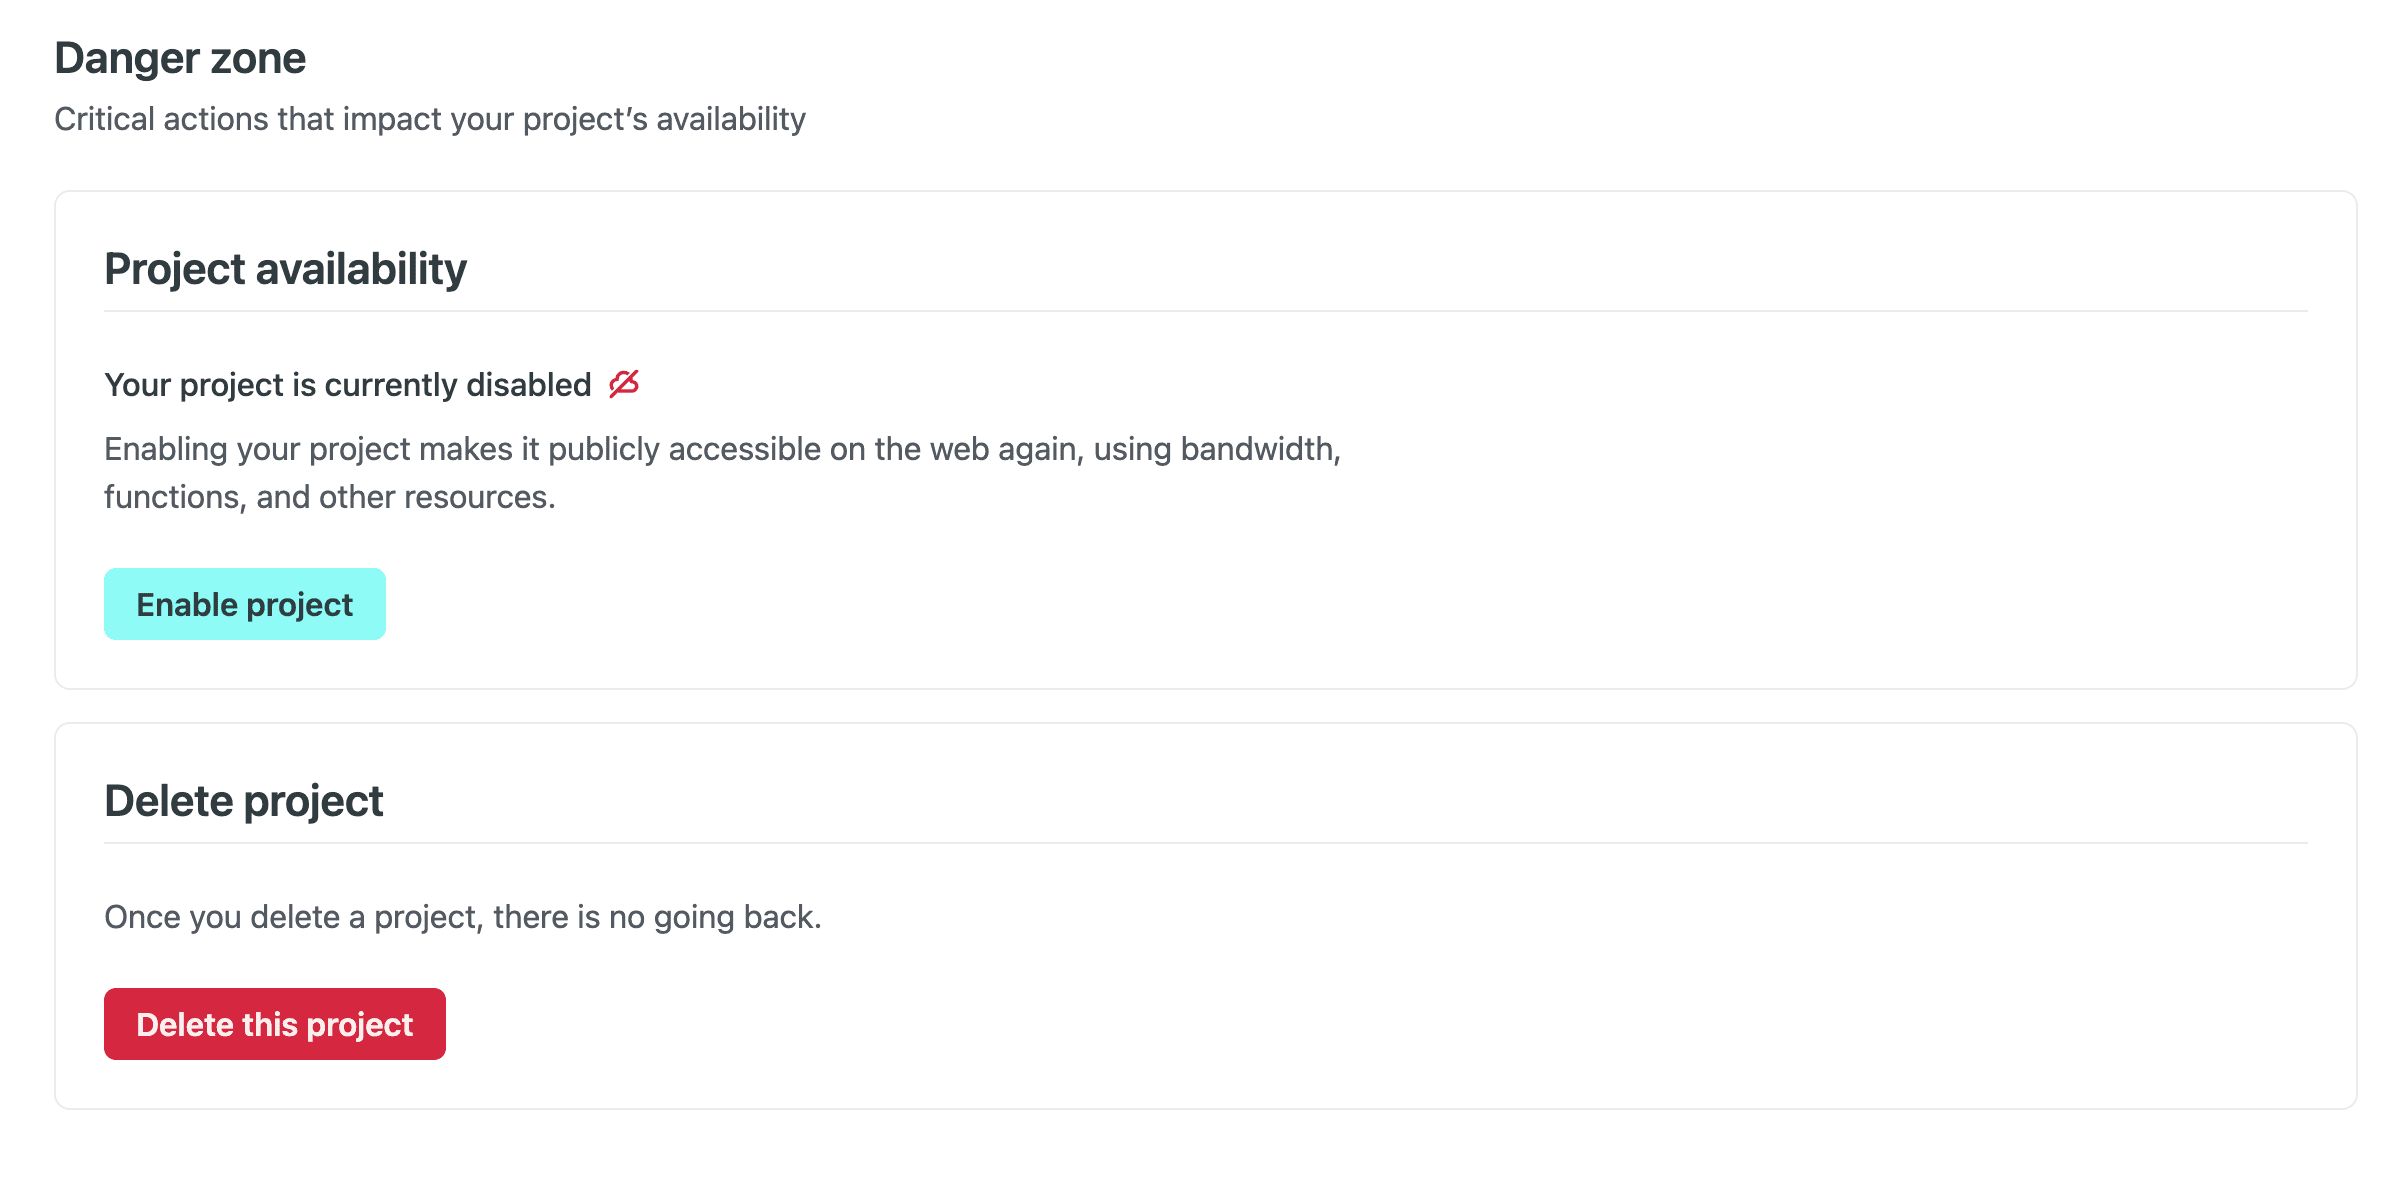Click the Danger zone heading

[180, 58]
